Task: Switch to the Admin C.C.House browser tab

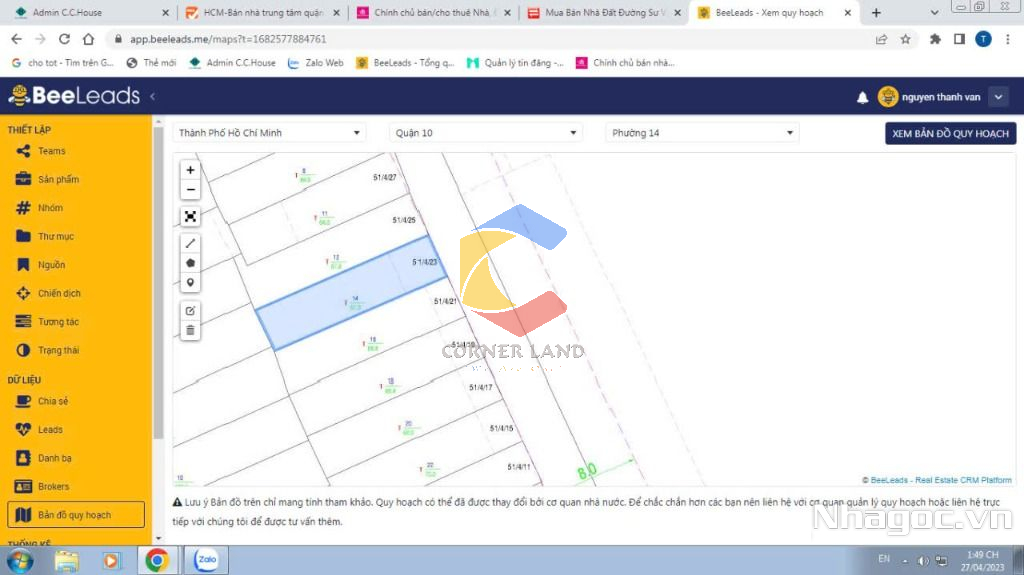Action: (x=90, y=13)
